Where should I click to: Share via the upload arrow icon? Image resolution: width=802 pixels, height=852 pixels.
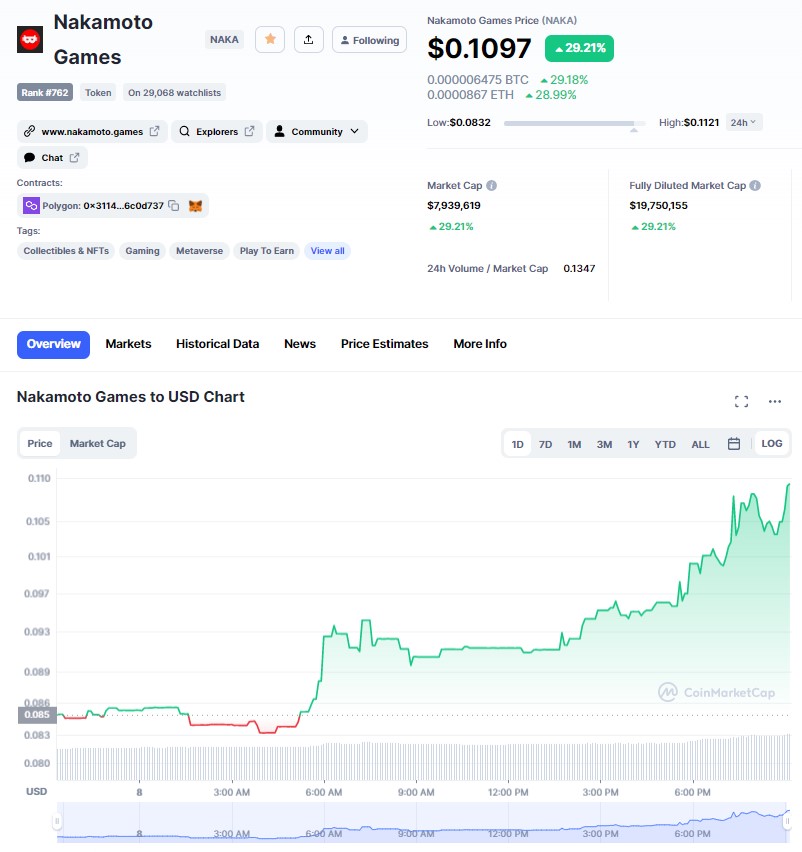[x=309, y=39]
